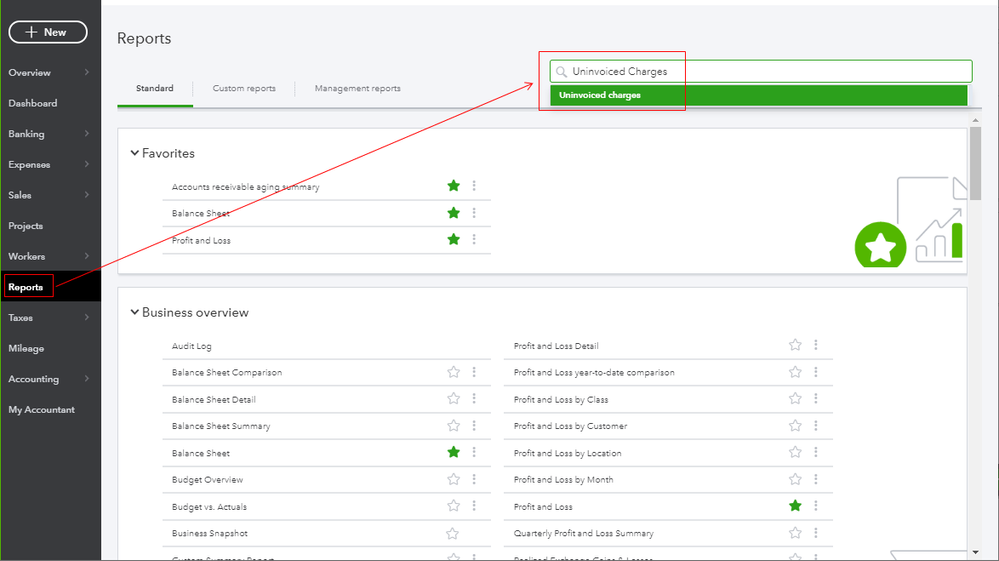Open more options for Profit and Loss year-to-date comparison
Image resolution: width=999 pixels, height=561 pixels.
tap(816, 372)
